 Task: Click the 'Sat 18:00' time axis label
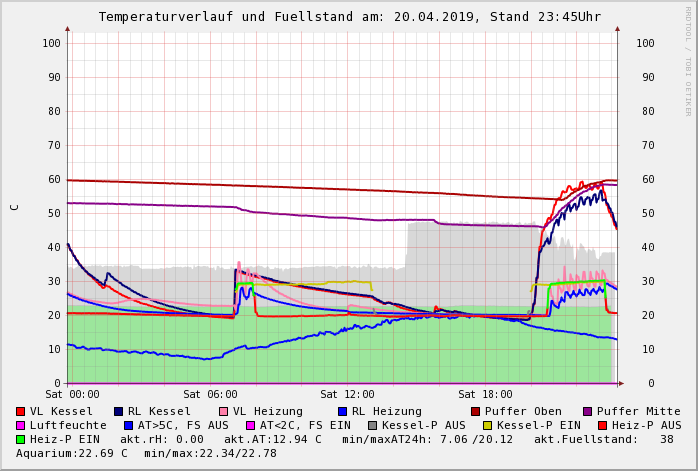tap(485, 395)
